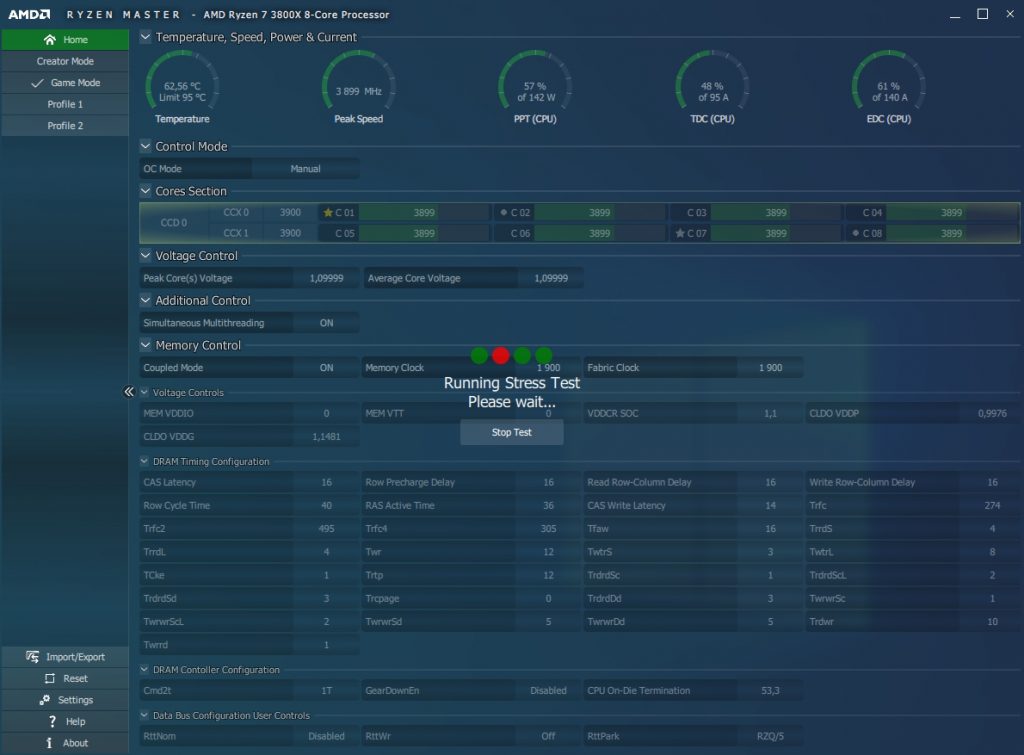This screenshot has height=755, width=1024.
Task: Toggle Simultaneous Multithreading ON value
Action: click(x=327, y=323)
